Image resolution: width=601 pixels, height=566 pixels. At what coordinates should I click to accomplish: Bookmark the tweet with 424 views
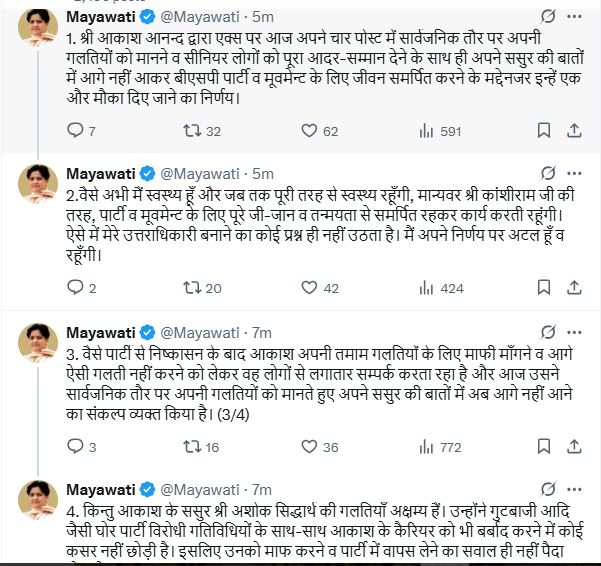point(544,288)
